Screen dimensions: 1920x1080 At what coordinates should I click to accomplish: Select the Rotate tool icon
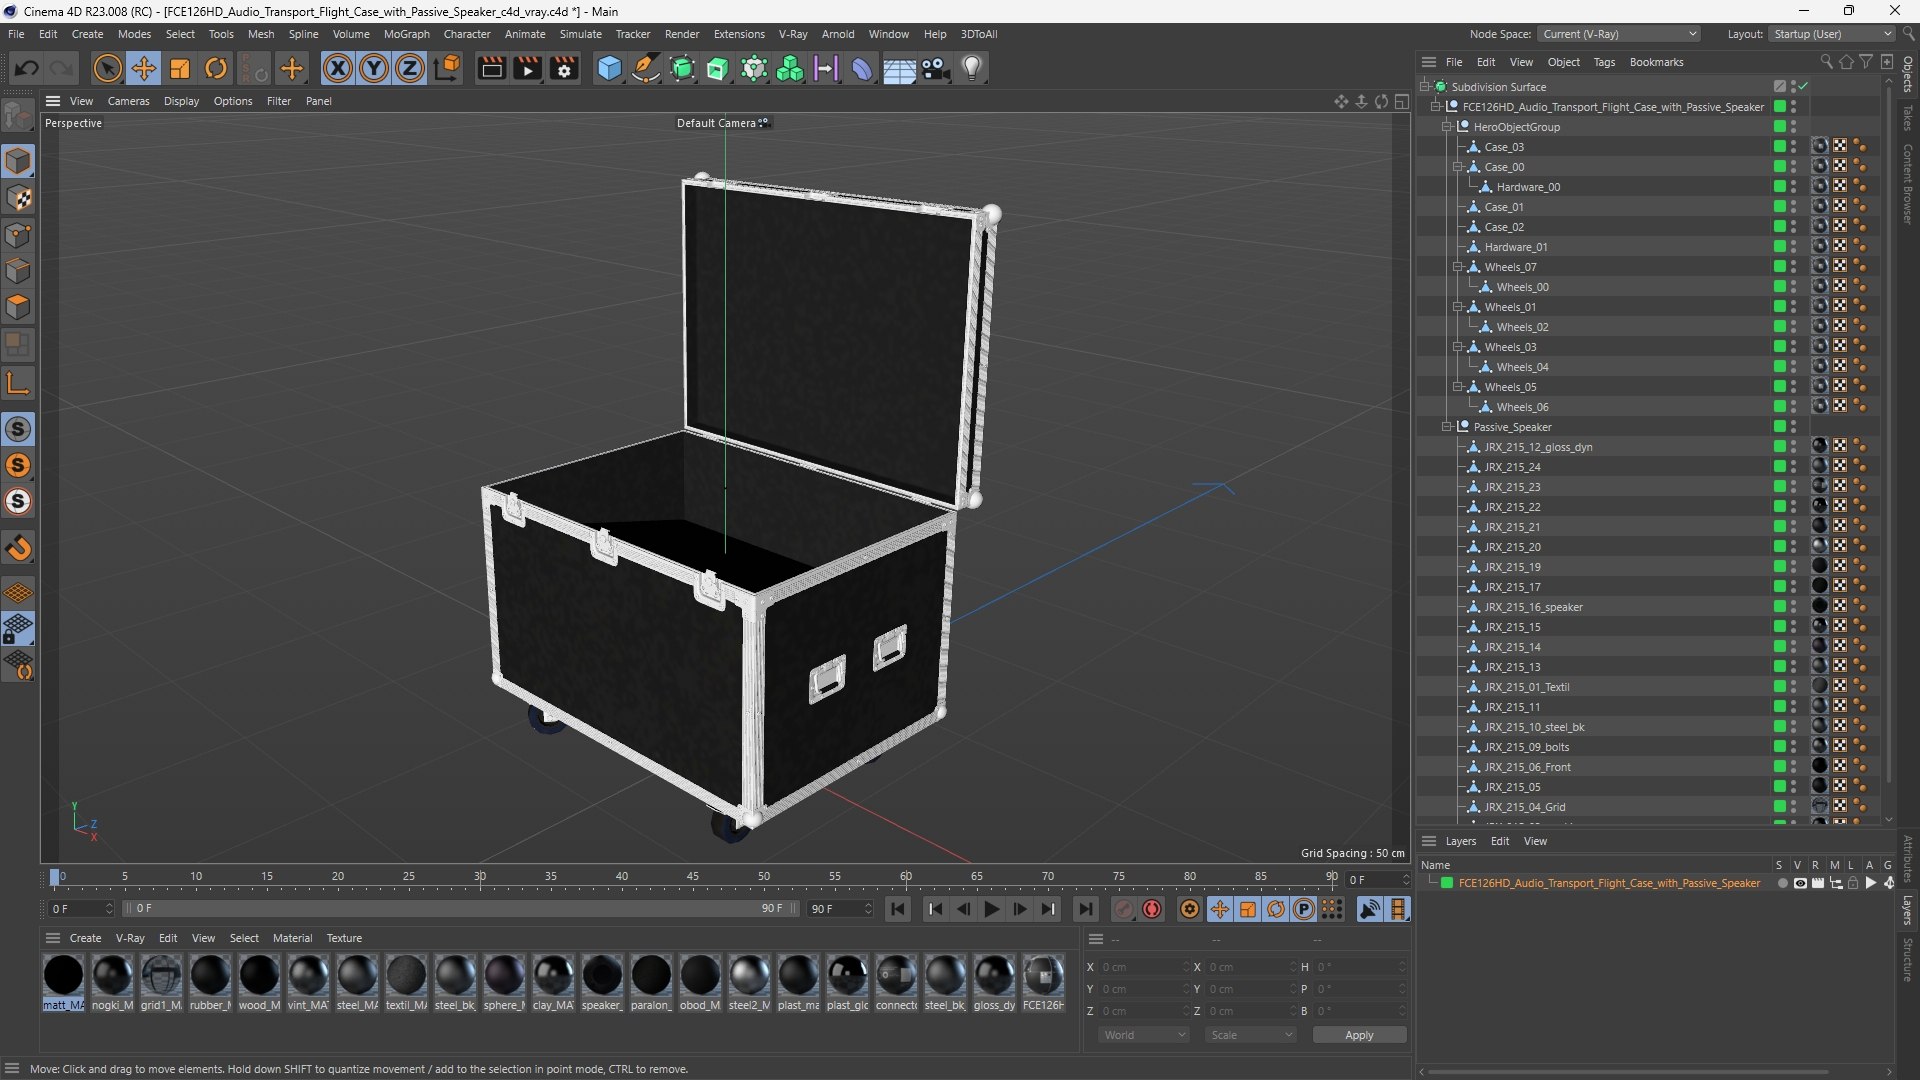point(216,68)
